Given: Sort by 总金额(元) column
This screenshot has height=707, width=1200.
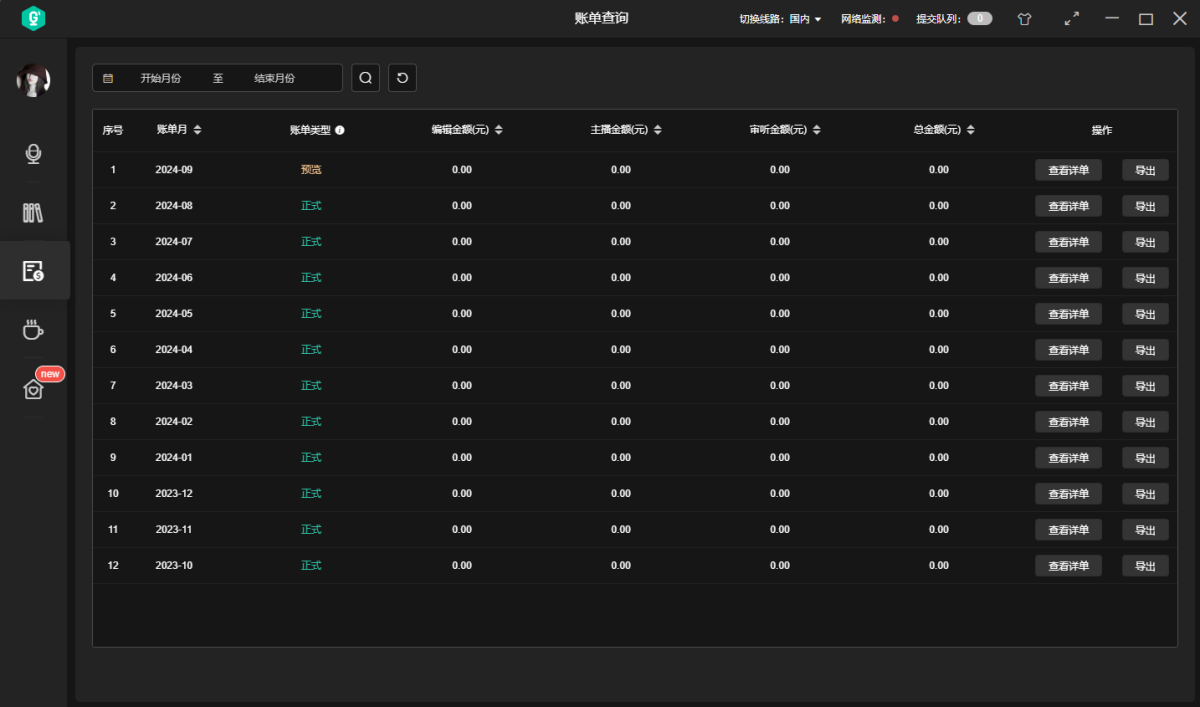Looking at the screenshot, I should [x=970, y=130].
